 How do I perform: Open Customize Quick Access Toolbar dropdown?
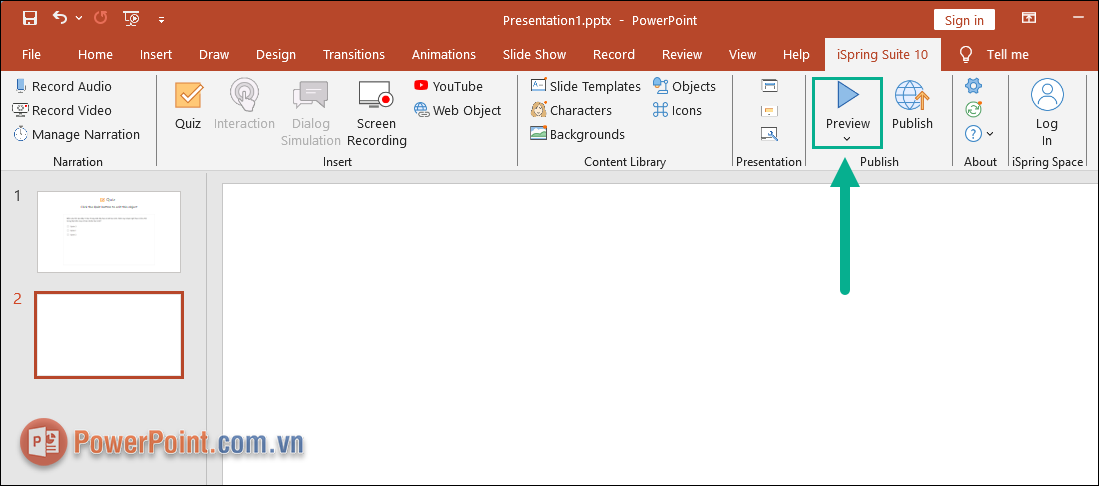(x=161, y=20)
